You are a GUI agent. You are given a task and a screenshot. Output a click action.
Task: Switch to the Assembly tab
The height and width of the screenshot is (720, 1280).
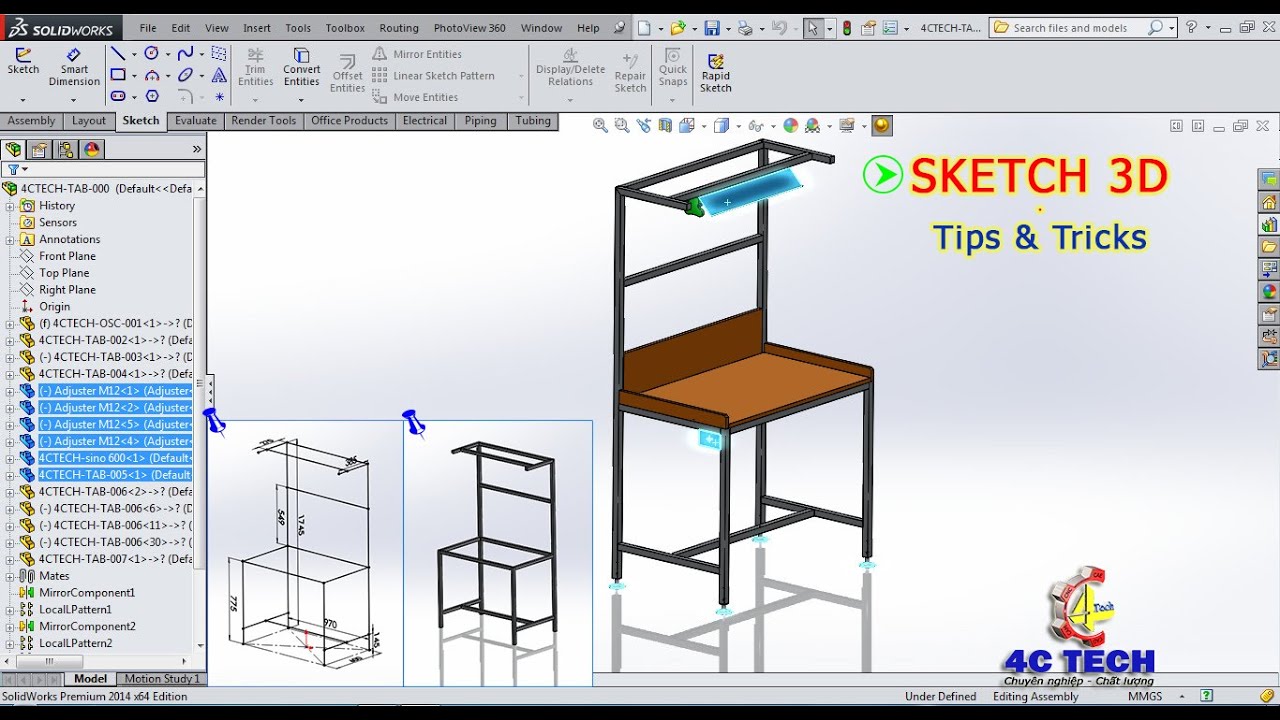(x=32, y=121)
